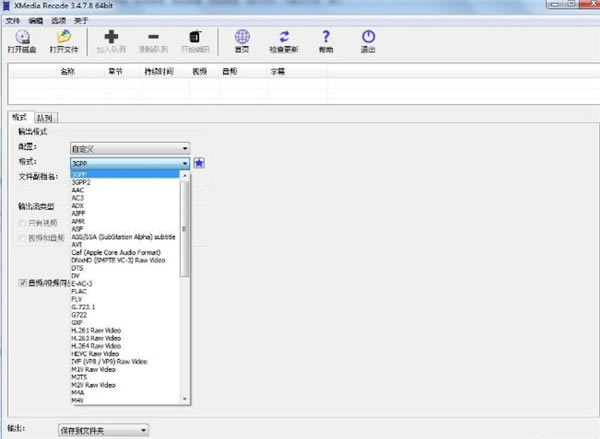Select H.263 Raw Video format
This screenshot has height=439, width=600.
pos(125,338)
